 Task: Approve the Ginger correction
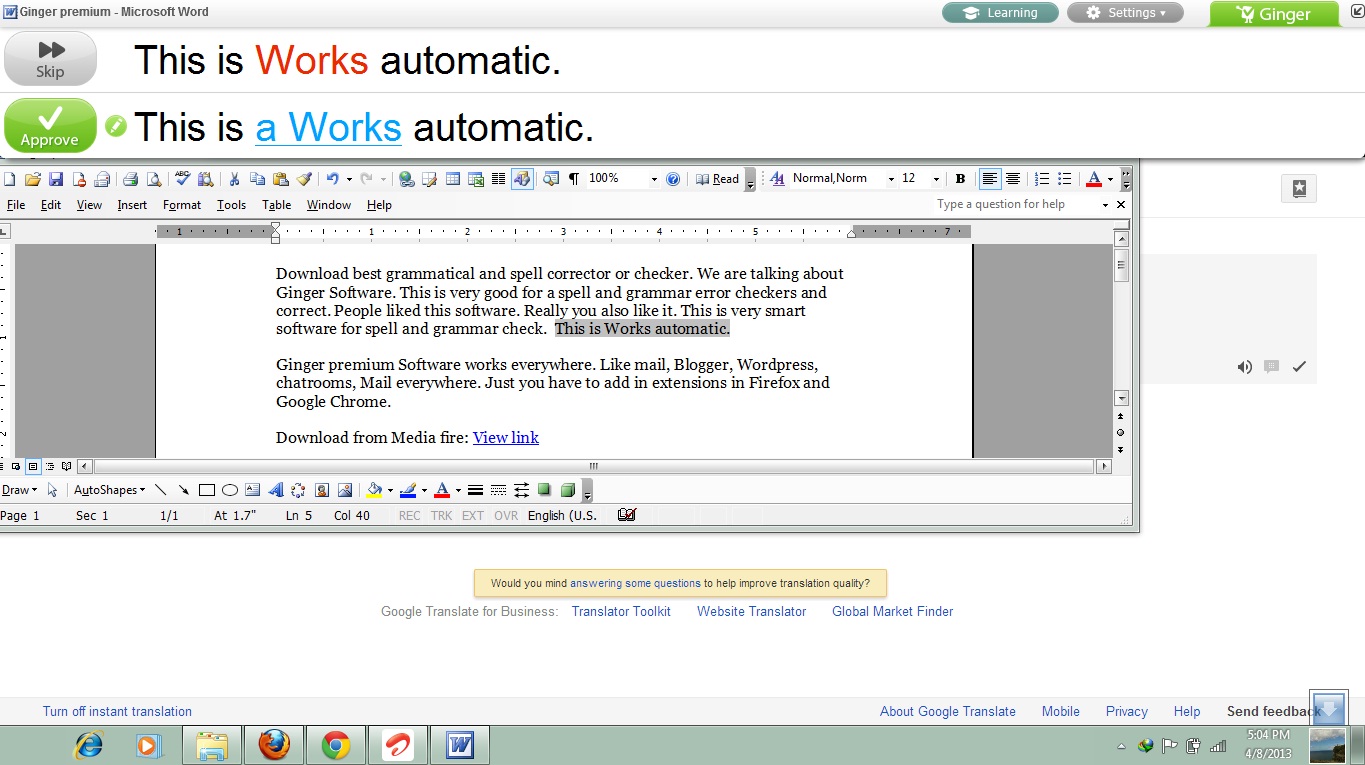tap(50, 126)
